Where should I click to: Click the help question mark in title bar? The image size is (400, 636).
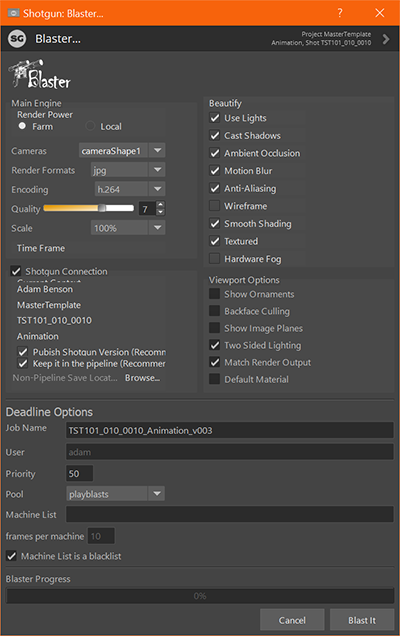340,13
